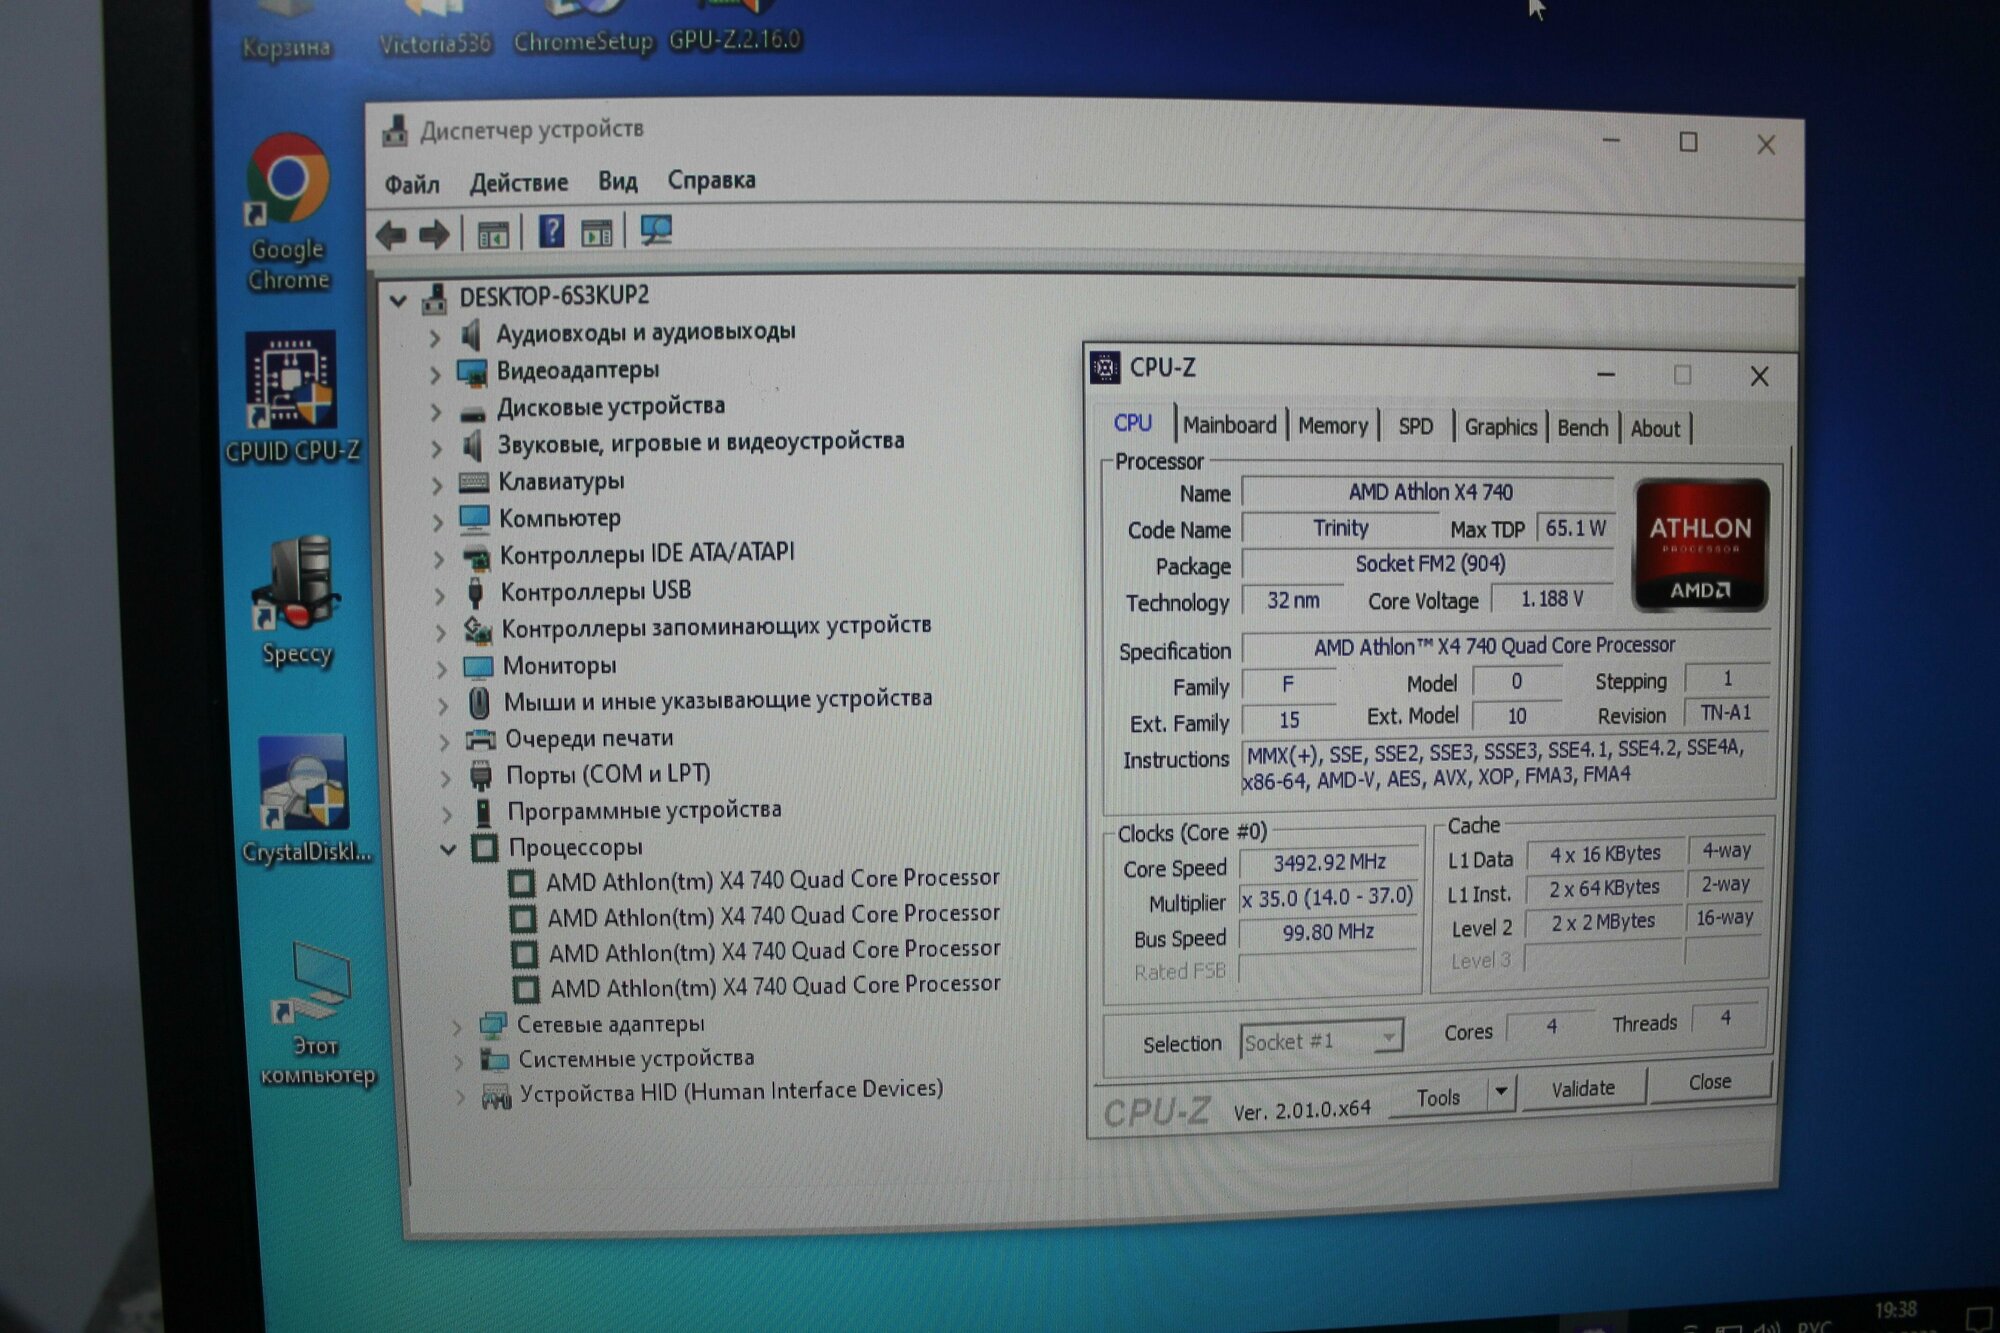Click Validate button in CPU-Z
This screenshot has height=1333, width=2000.
coord(1583,1088)
